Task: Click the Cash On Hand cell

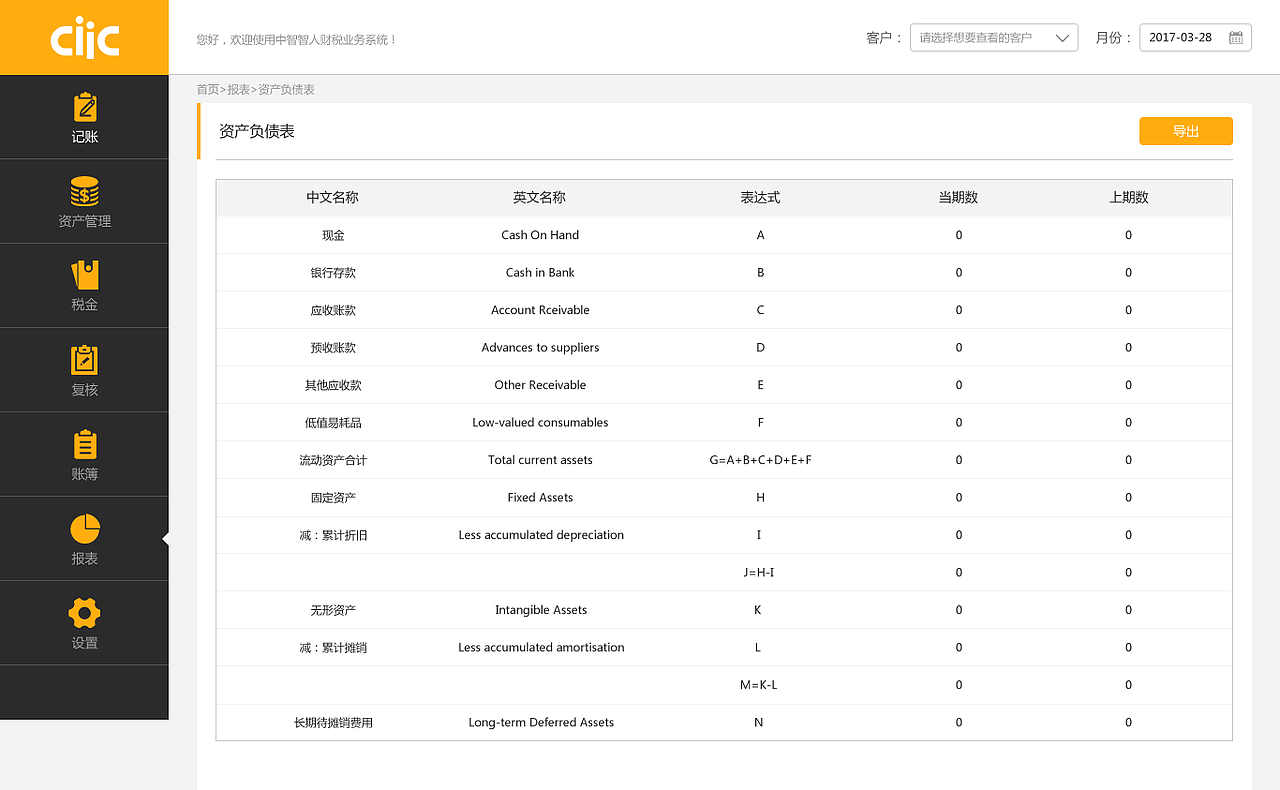Action: tap(540, 235)
